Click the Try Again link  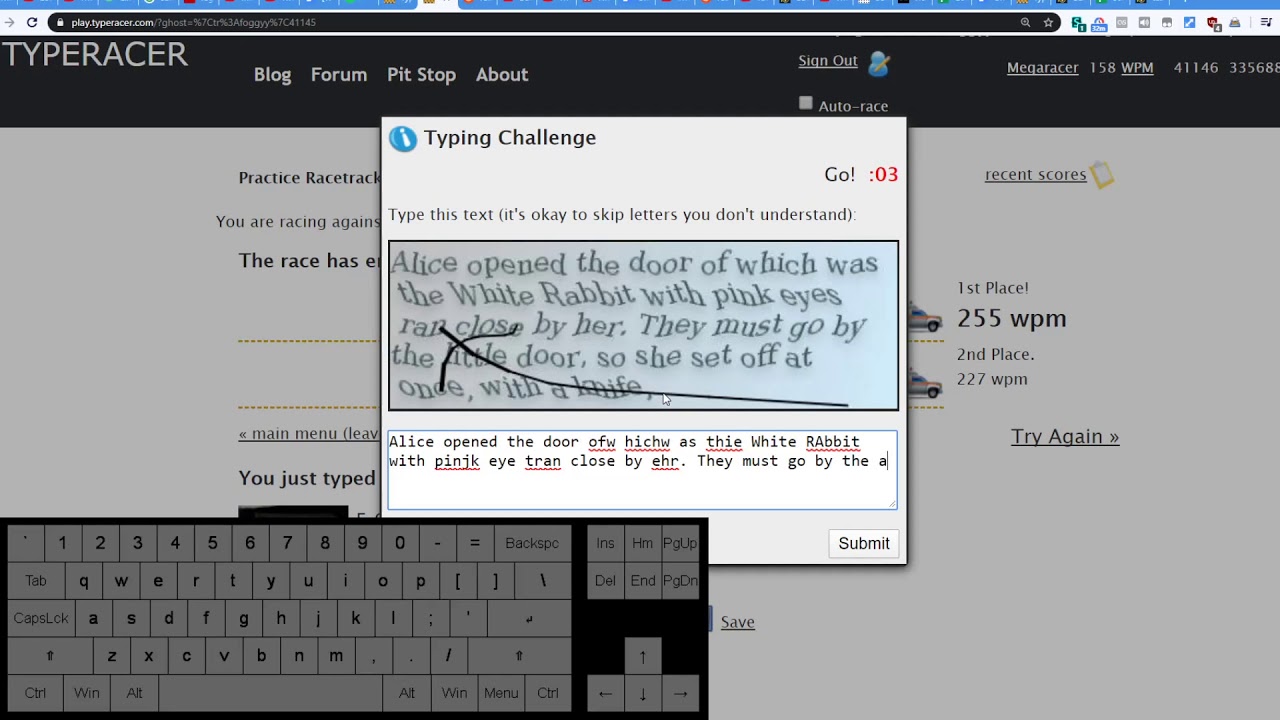(x=1065, y=436)
